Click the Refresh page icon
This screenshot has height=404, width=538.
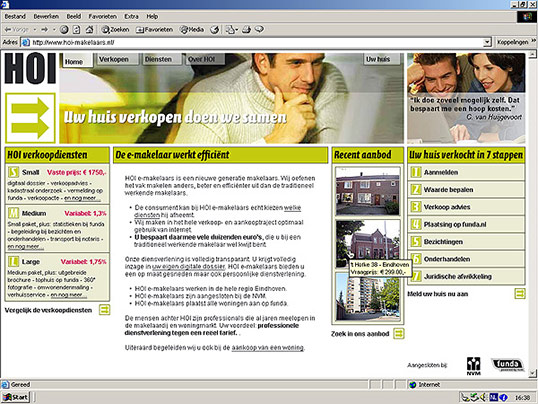click(77, 30)
